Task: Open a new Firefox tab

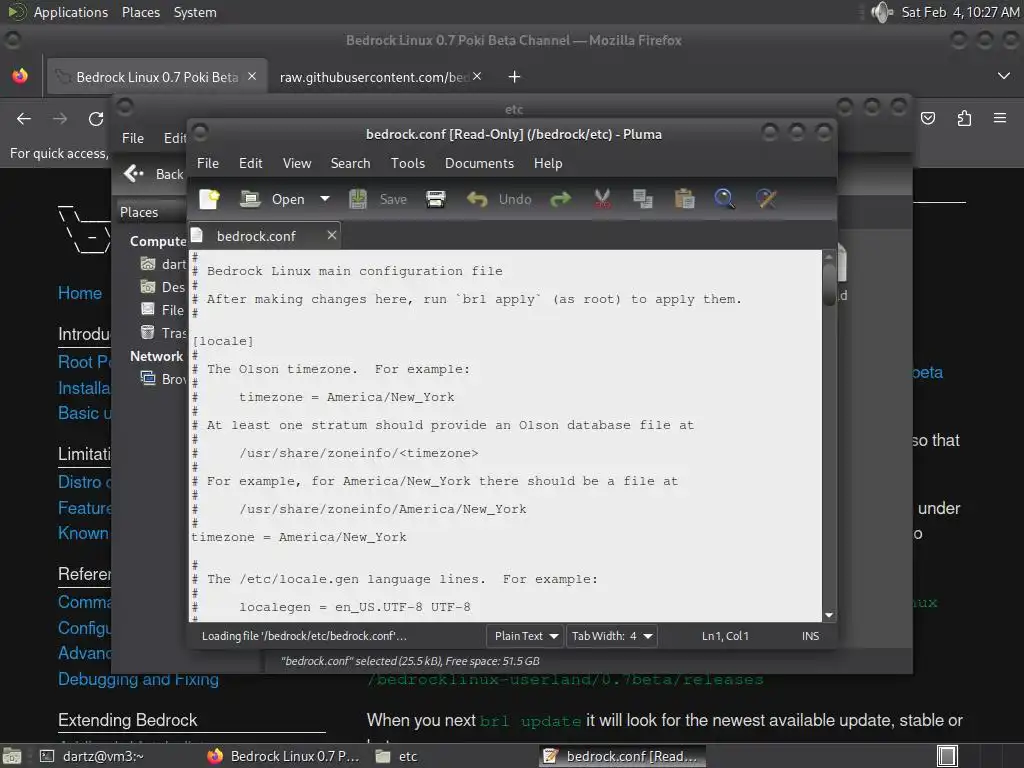Action: [514, 77]
